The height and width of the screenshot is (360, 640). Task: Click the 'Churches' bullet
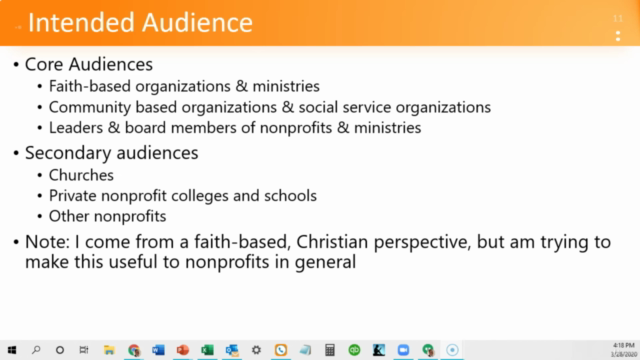point(81,175)
